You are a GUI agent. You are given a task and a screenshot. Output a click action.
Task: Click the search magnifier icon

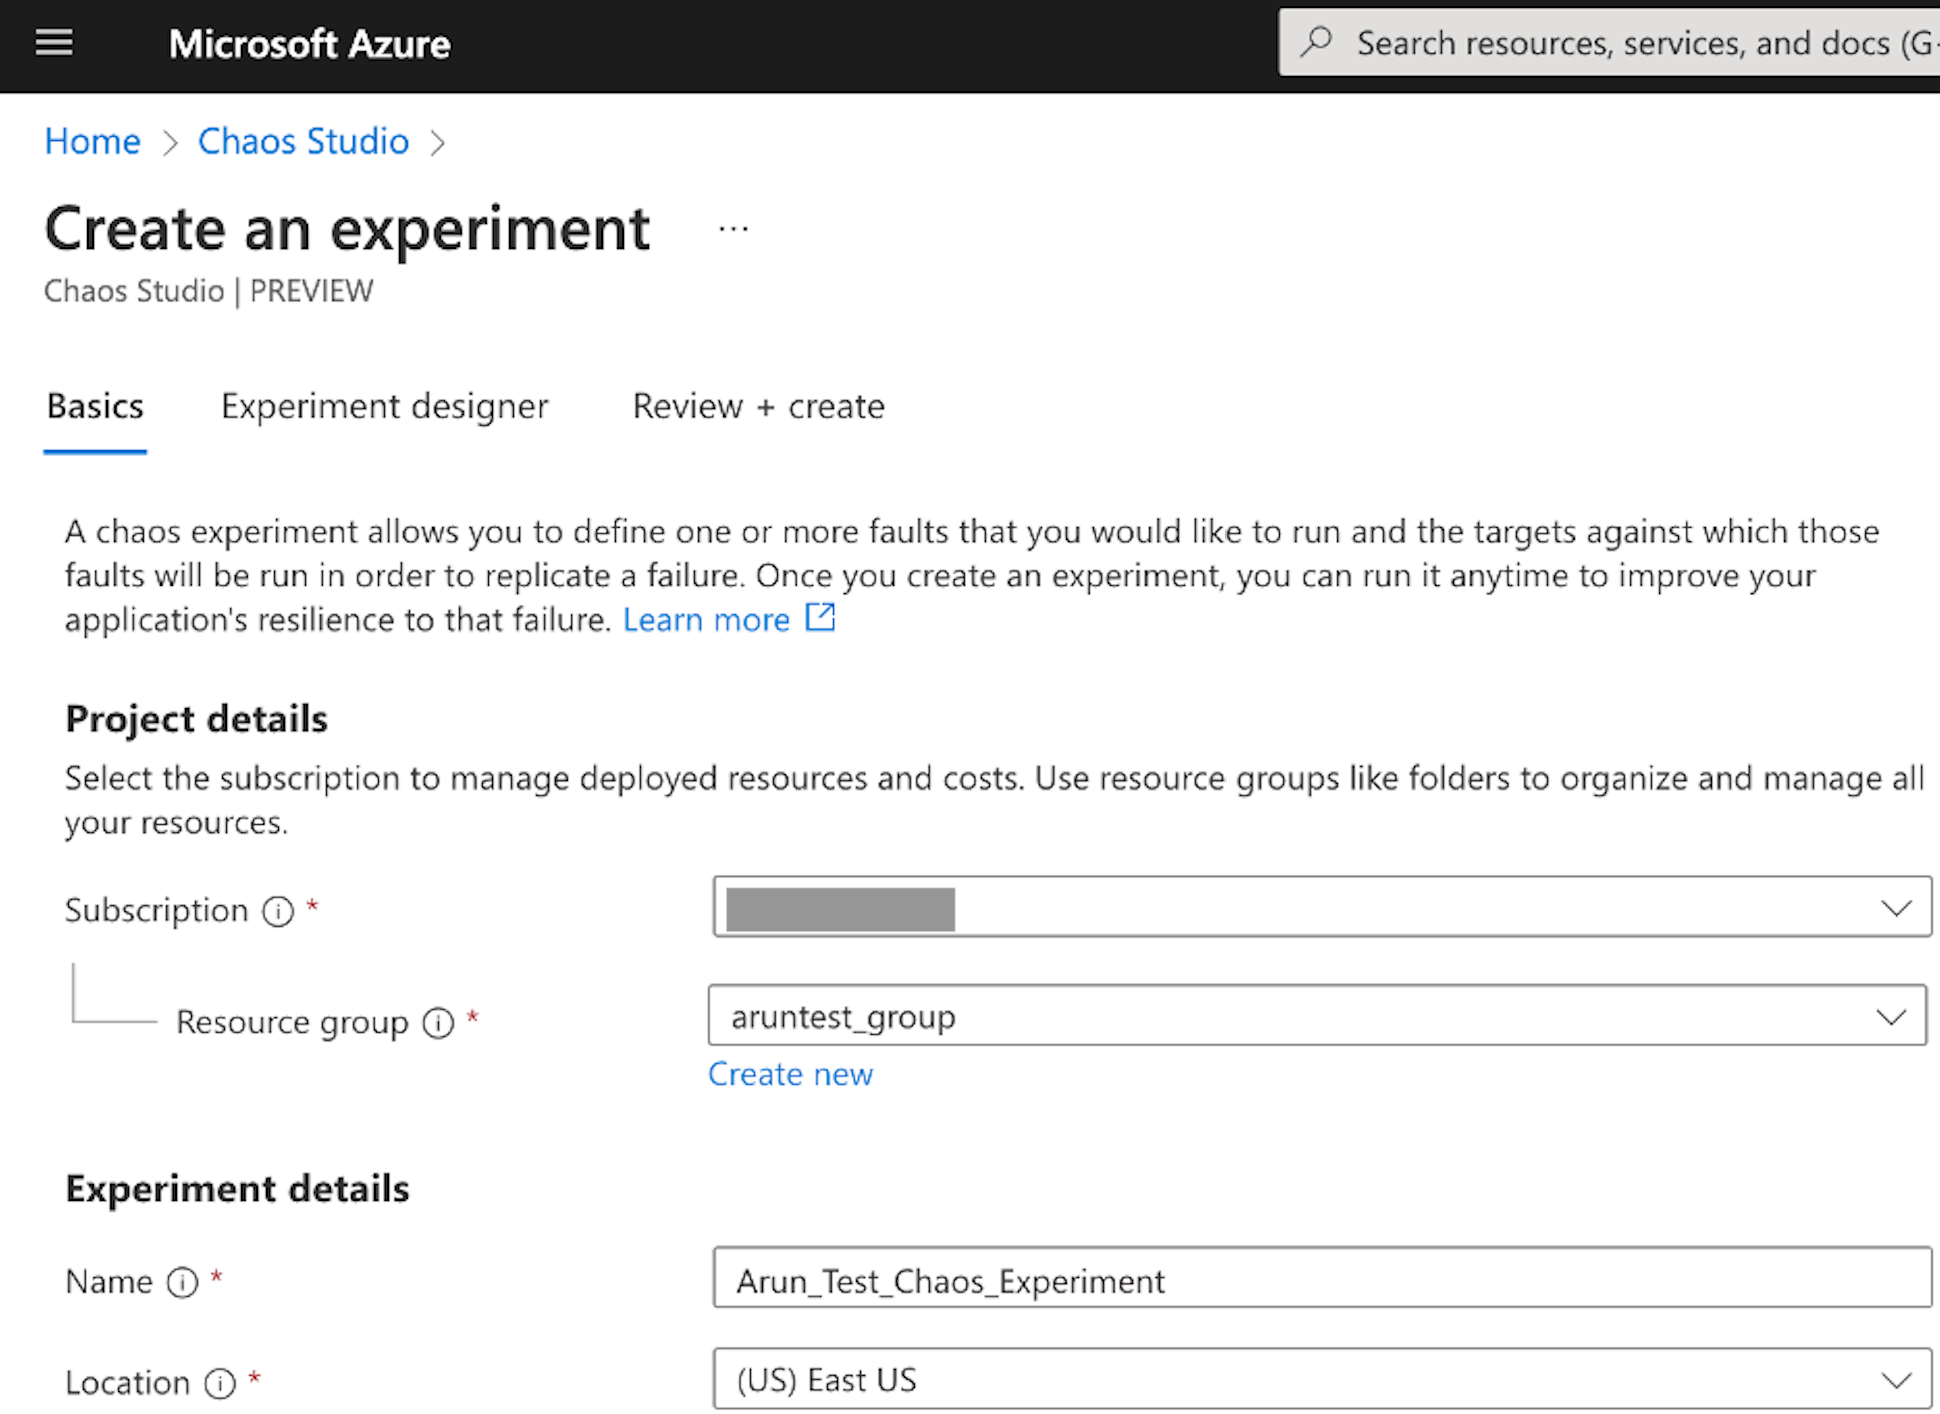click(x=1317, y=42)
